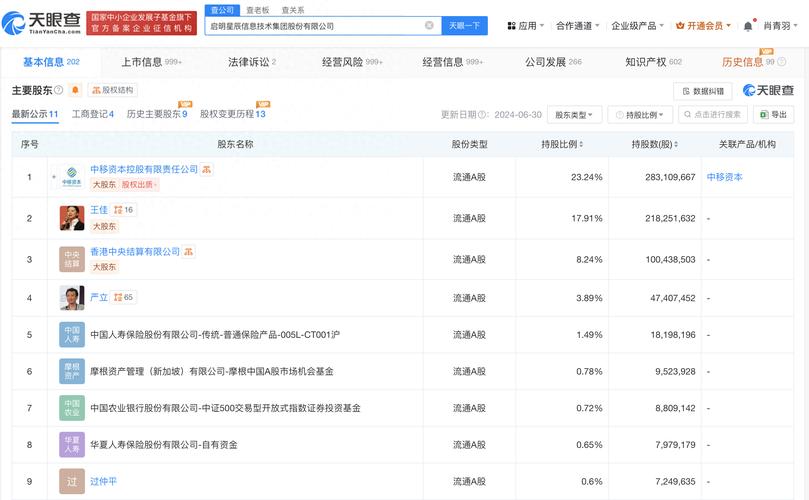
Task: Click the 导出 export button
Action: 773,115
